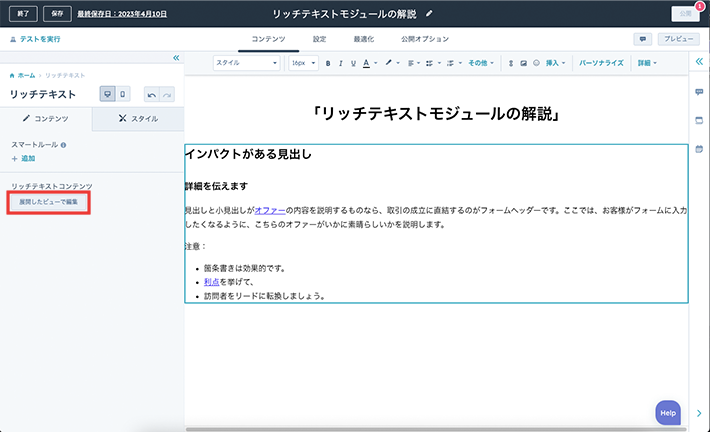Click the subheading 詳細を伝えます

point(216,186)
